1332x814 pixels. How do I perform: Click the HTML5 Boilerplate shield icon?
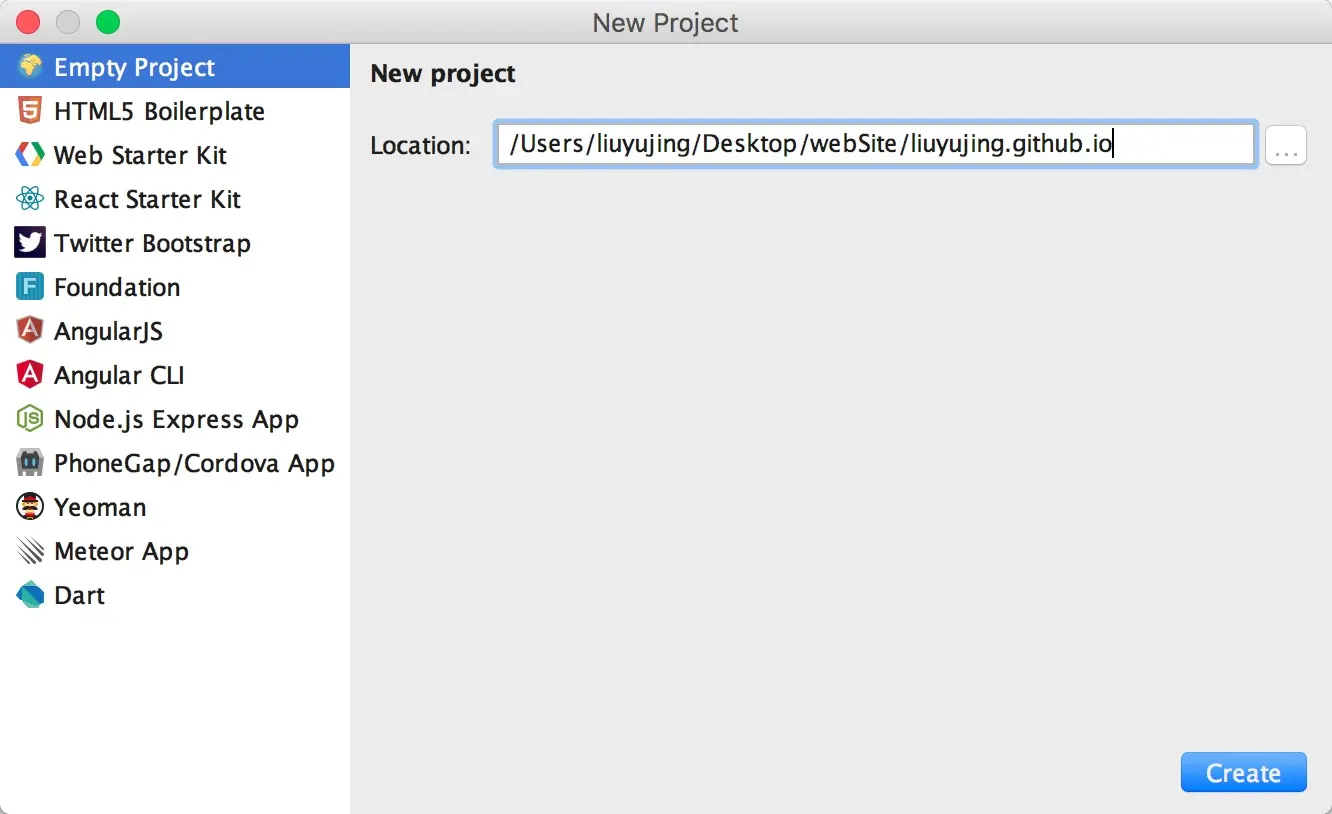click(30, 111)
